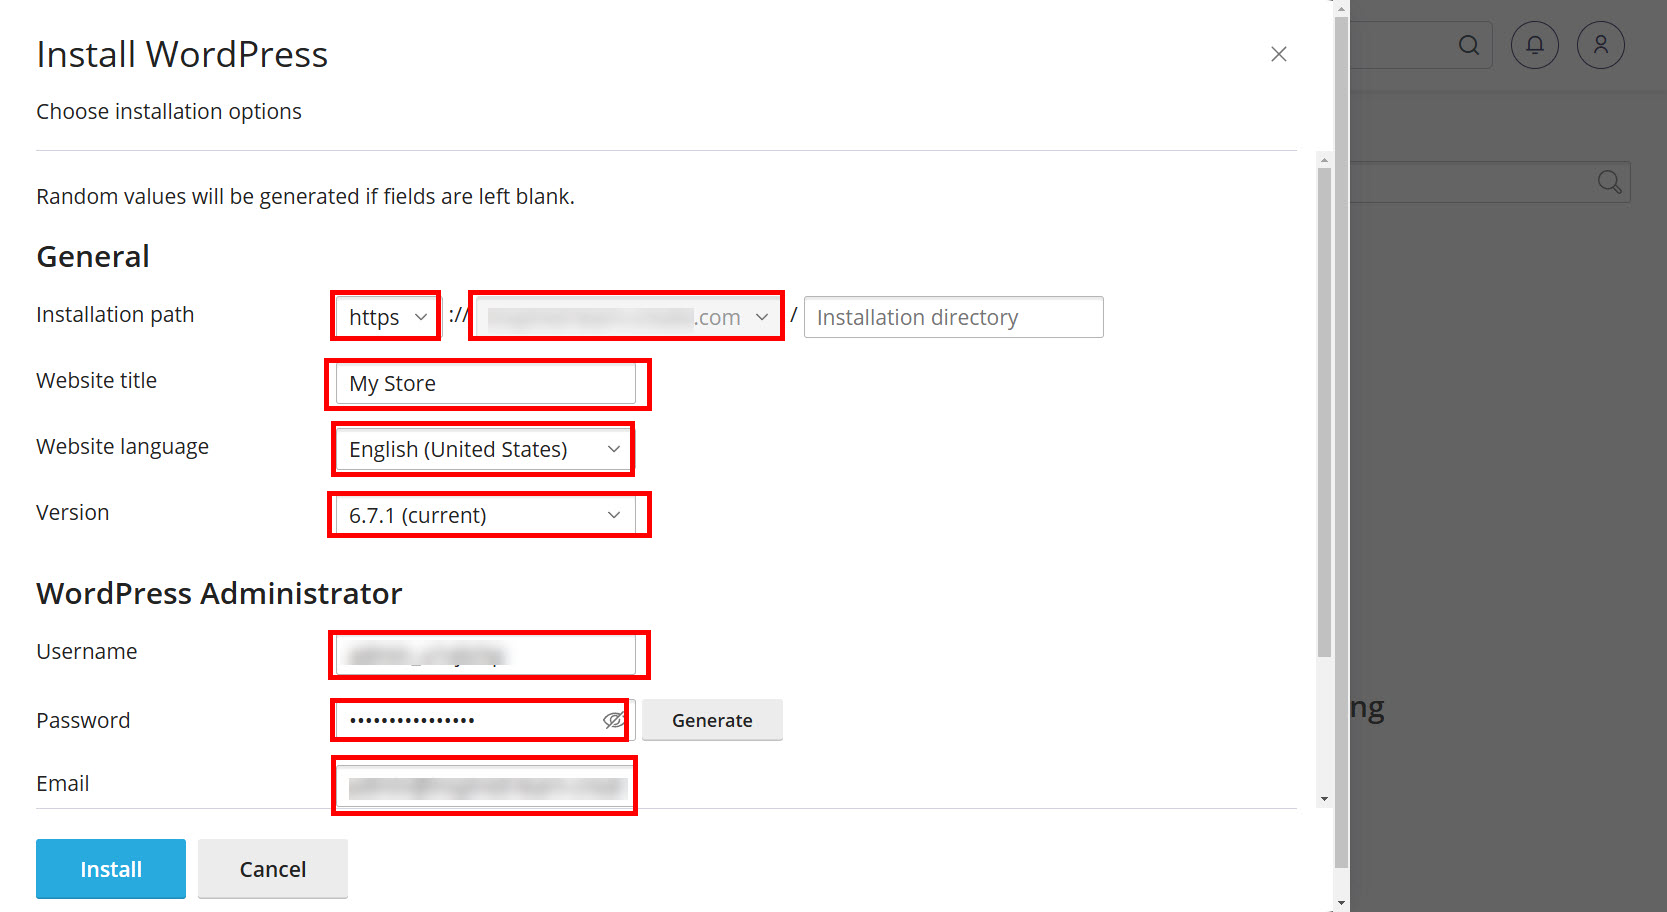
Task: Click the Email input field
Action: click(486, 786)
